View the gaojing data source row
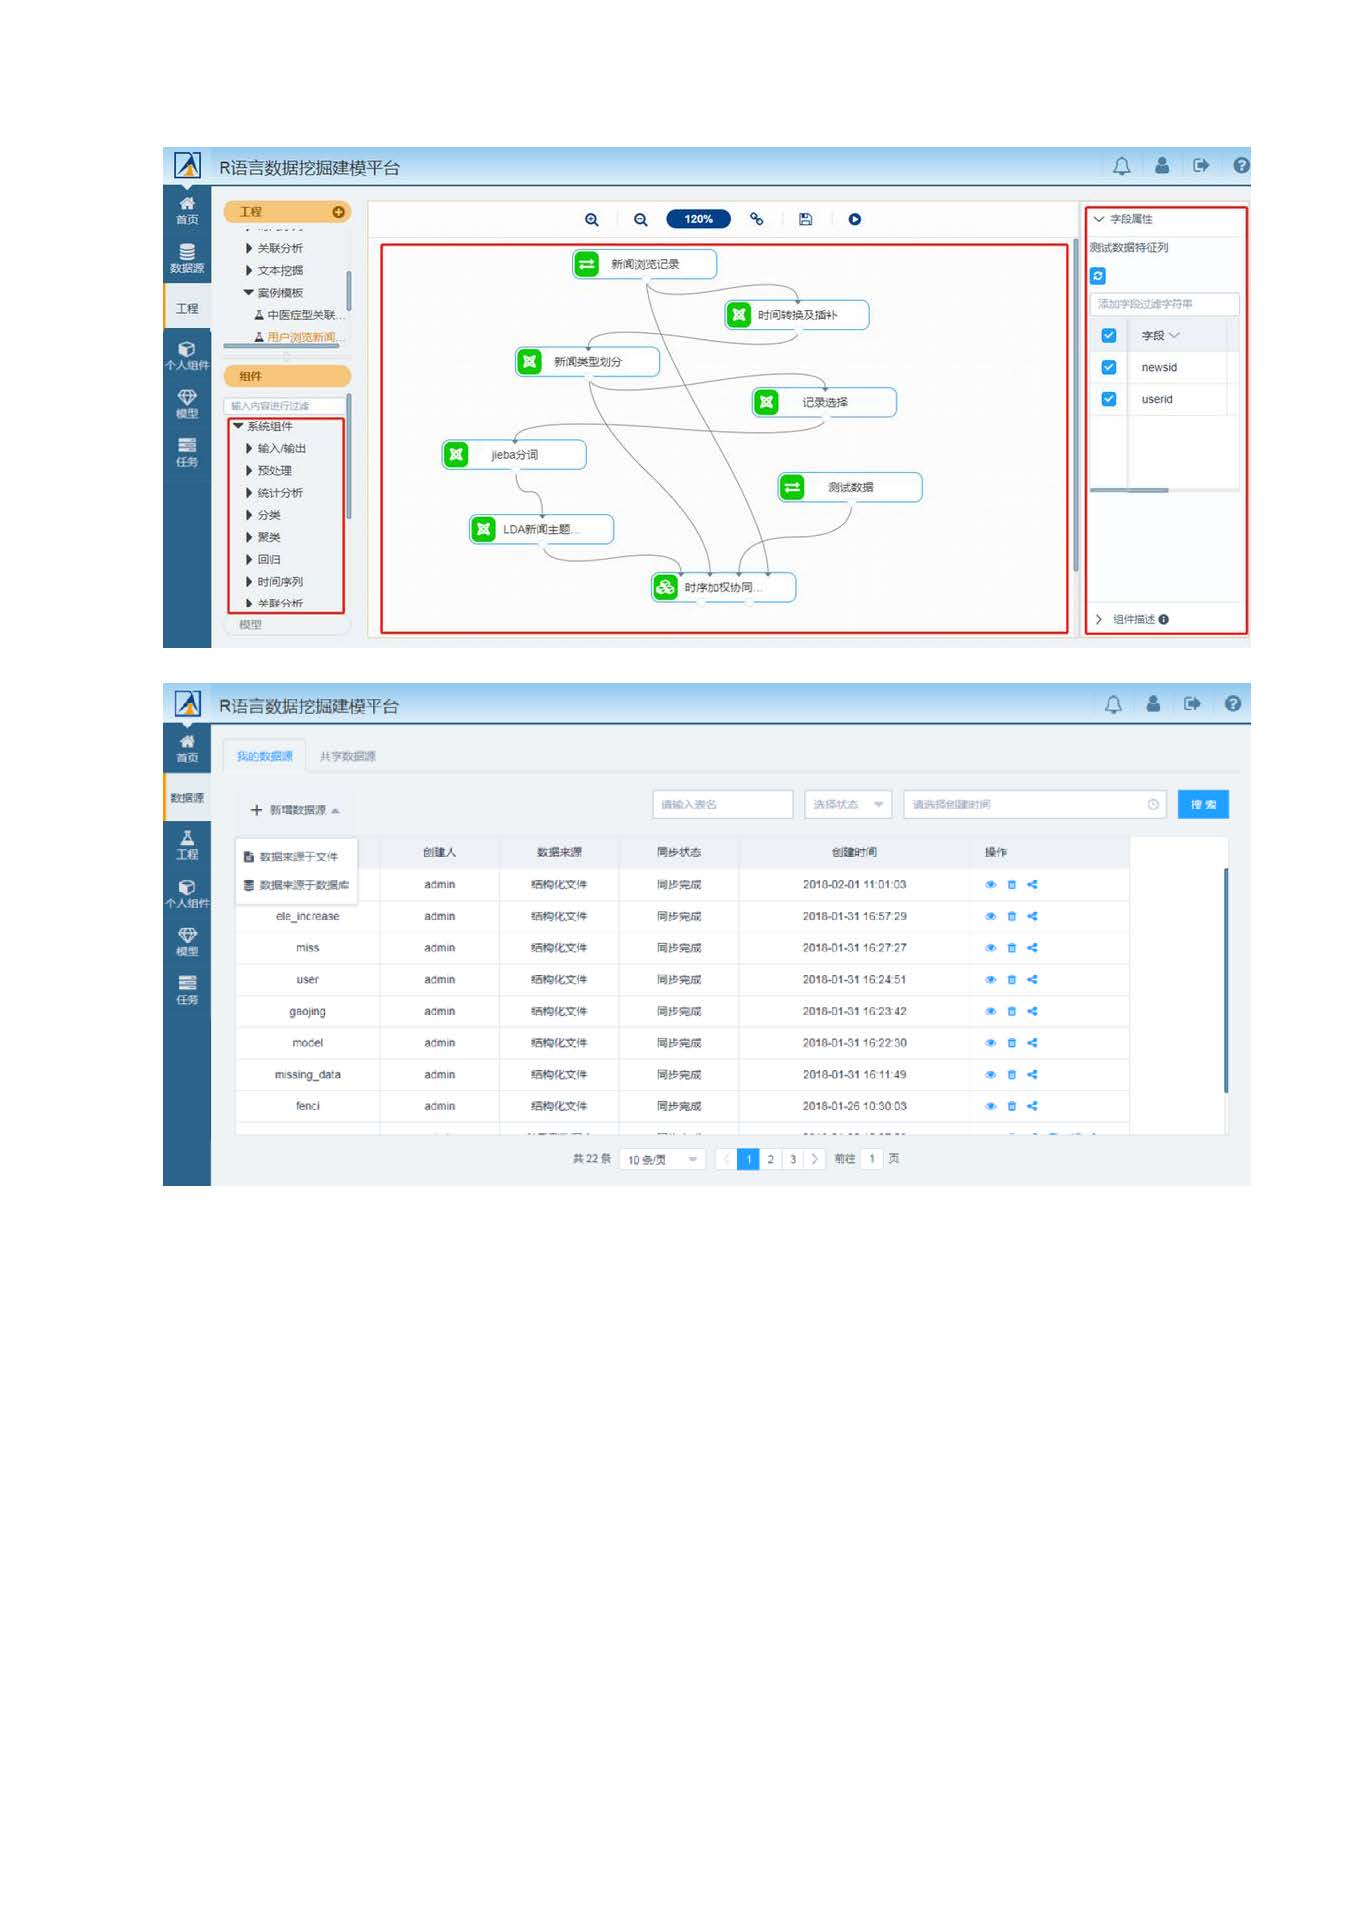 coord(990,1011)
